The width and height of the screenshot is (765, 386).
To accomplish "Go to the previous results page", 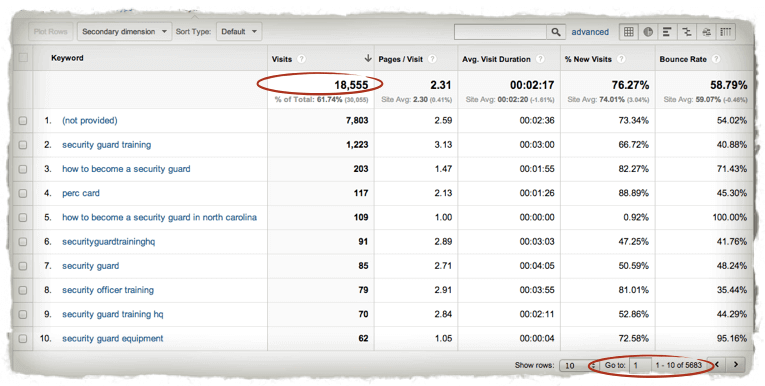I will [718, 365].
